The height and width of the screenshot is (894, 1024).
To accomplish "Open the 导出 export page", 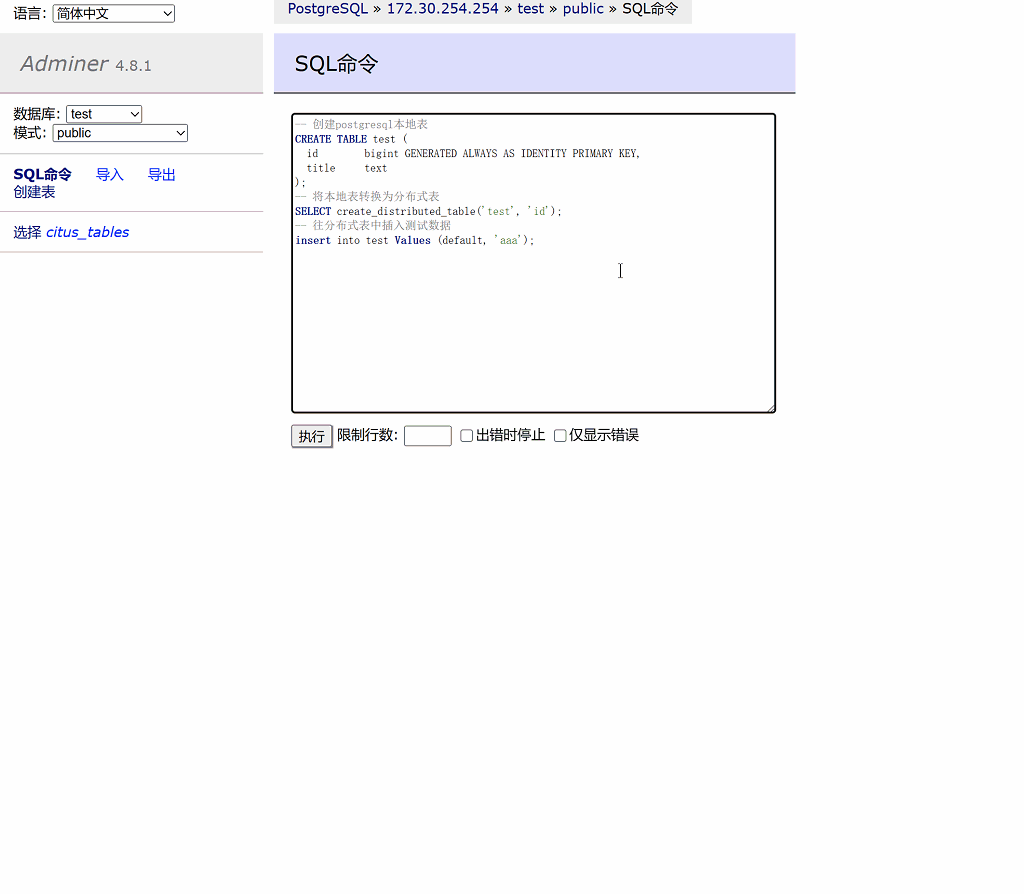I will coord(161,174).
